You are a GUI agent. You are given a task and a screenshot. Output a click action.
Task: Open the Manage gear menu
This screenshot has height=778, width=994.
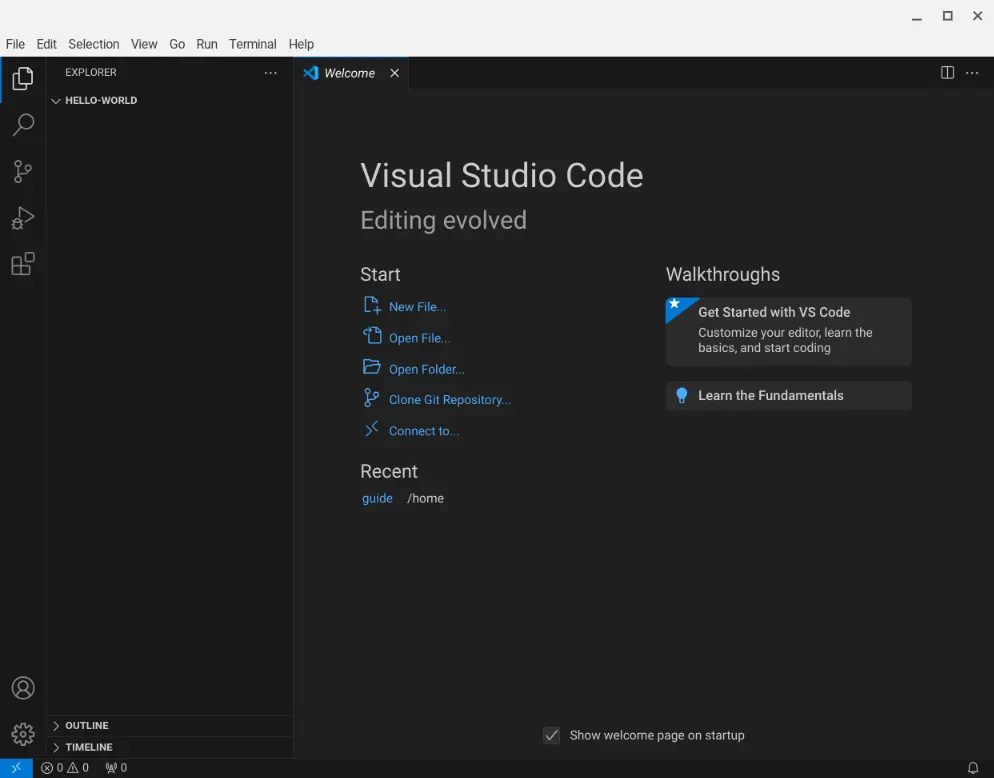click(x=22, y=734)
